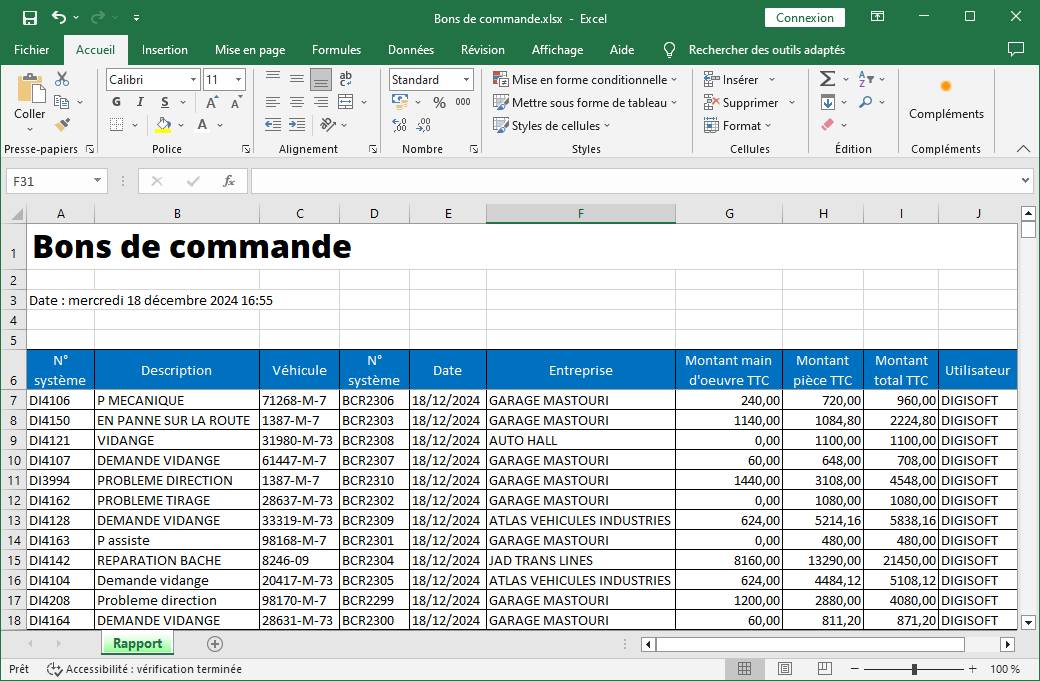Viewport: 1040px width, 681px height.
Task: Center text horizontally
Action: (297, 102)
